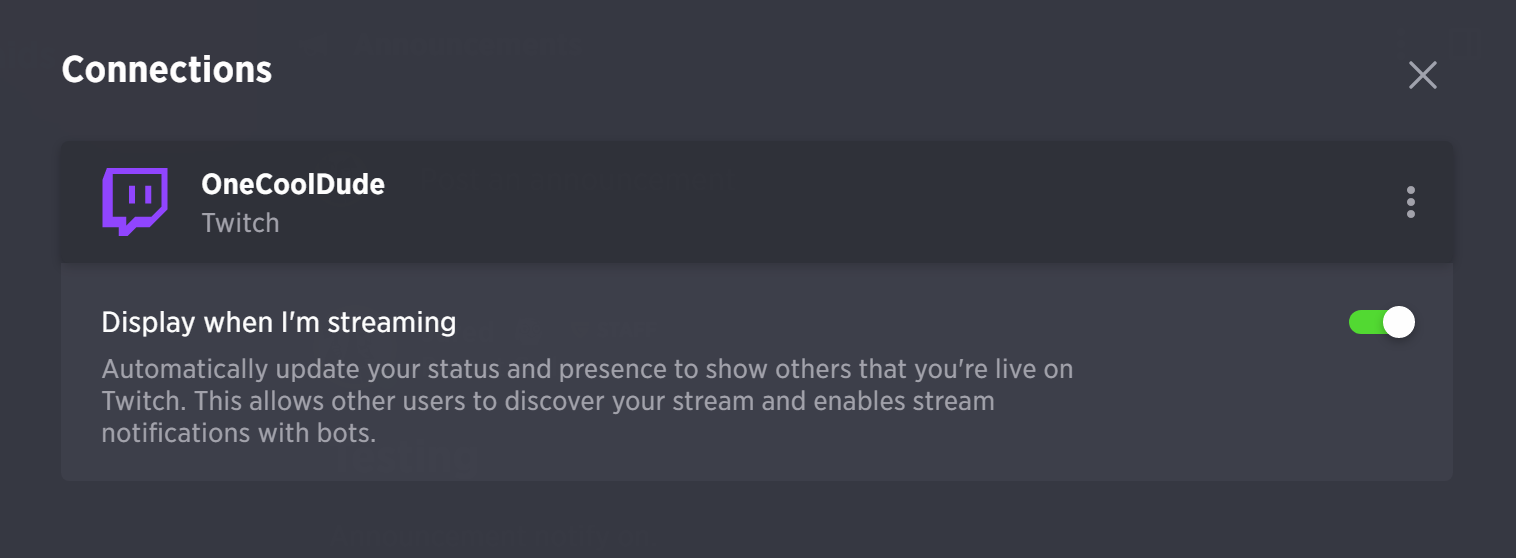The width and height of the screenshot is (1516, 558).
Task: Toggle off Display when I'm streaming
Action: 1381,322
